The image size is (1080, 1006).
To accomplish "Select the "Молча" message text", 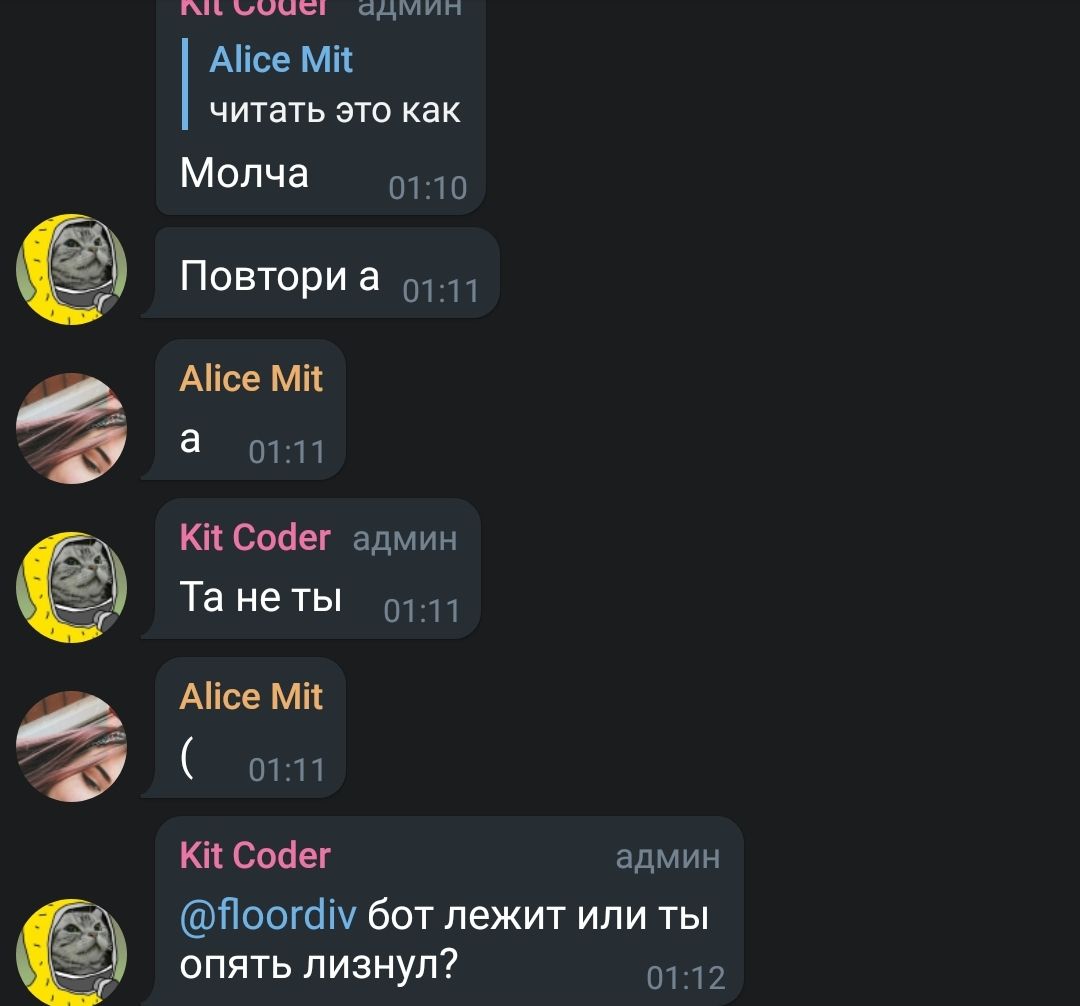I will 244,172.
